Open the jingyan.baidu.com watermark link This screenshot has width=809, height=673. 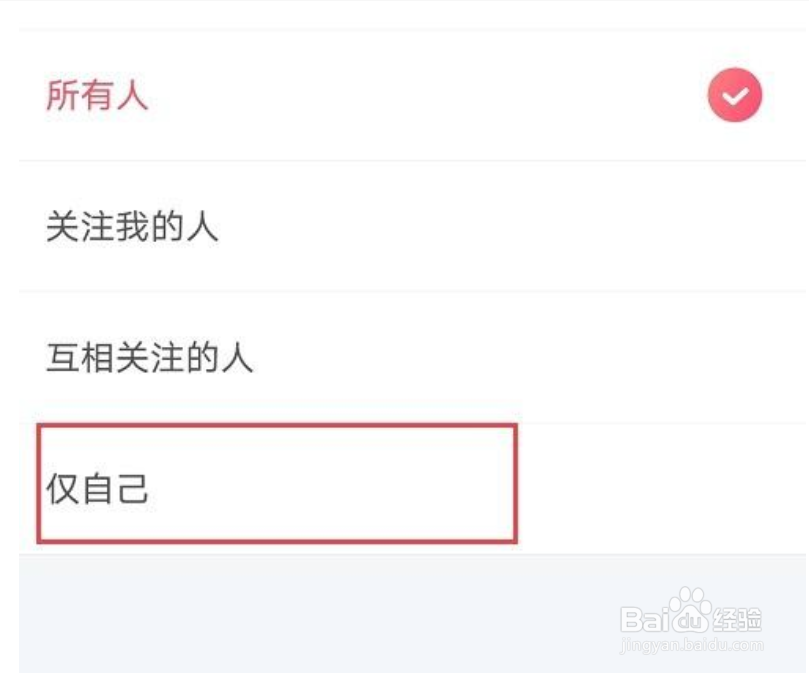pyautogui.click(x=691, y=645)
